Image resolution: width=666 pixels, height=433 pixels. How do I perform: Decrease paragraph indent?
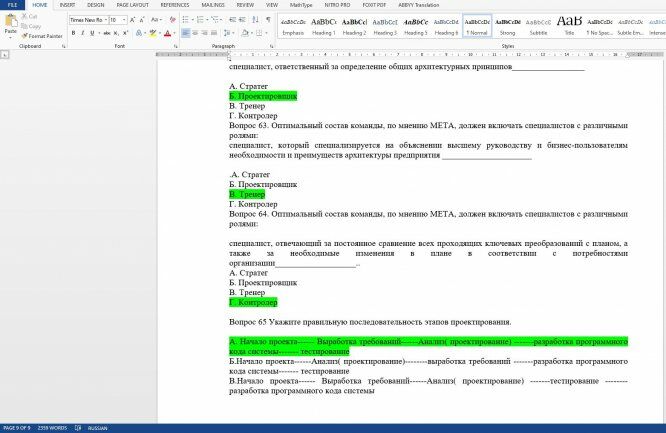click(232, 20)
